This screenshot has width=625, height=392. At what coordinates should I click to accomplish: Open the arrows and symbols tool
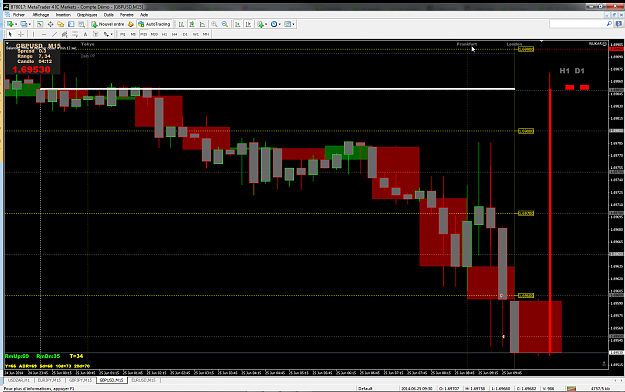click(106, 34)
